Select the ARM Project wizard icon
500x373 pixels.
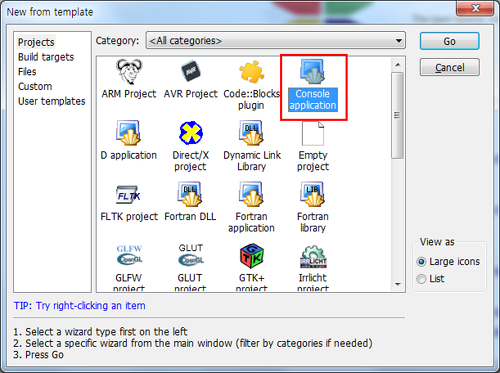[x=129, y=71]
